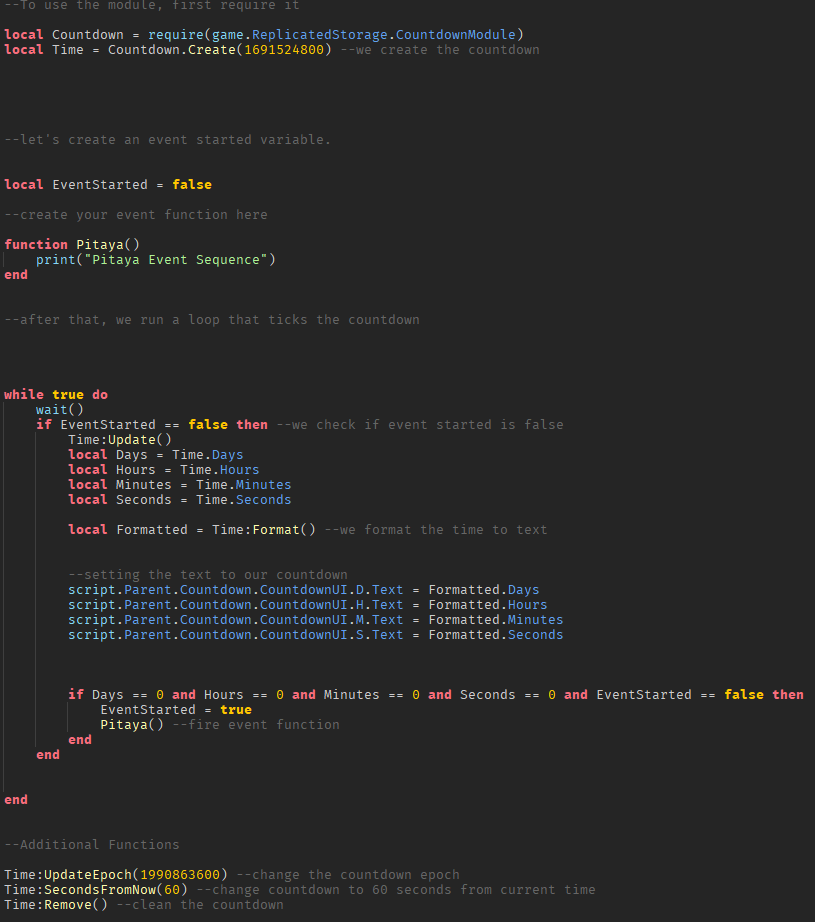Click the comment "--we check if event started is false"
Viewport: 815px width, 922px height.
pos(420,425)
